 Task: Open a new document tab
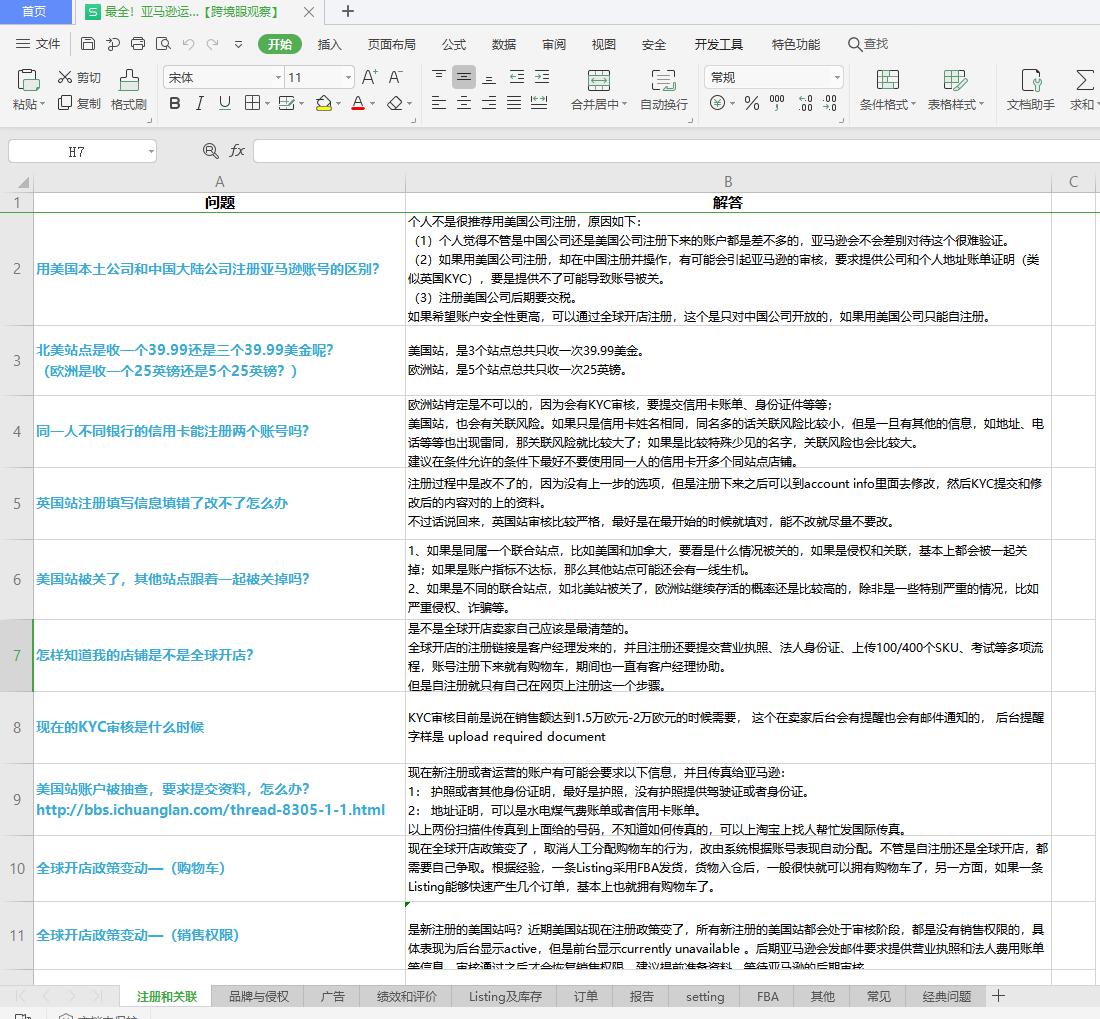point(348,11)
